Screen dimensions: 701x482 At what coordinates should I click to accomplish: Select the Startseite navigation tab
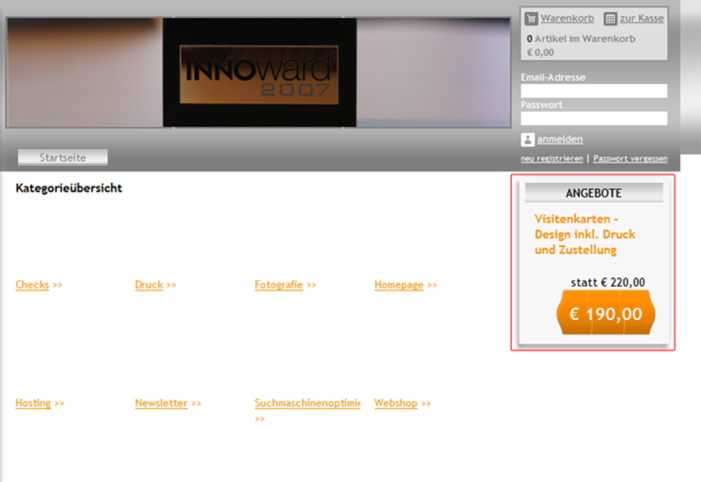coord(63,157)
